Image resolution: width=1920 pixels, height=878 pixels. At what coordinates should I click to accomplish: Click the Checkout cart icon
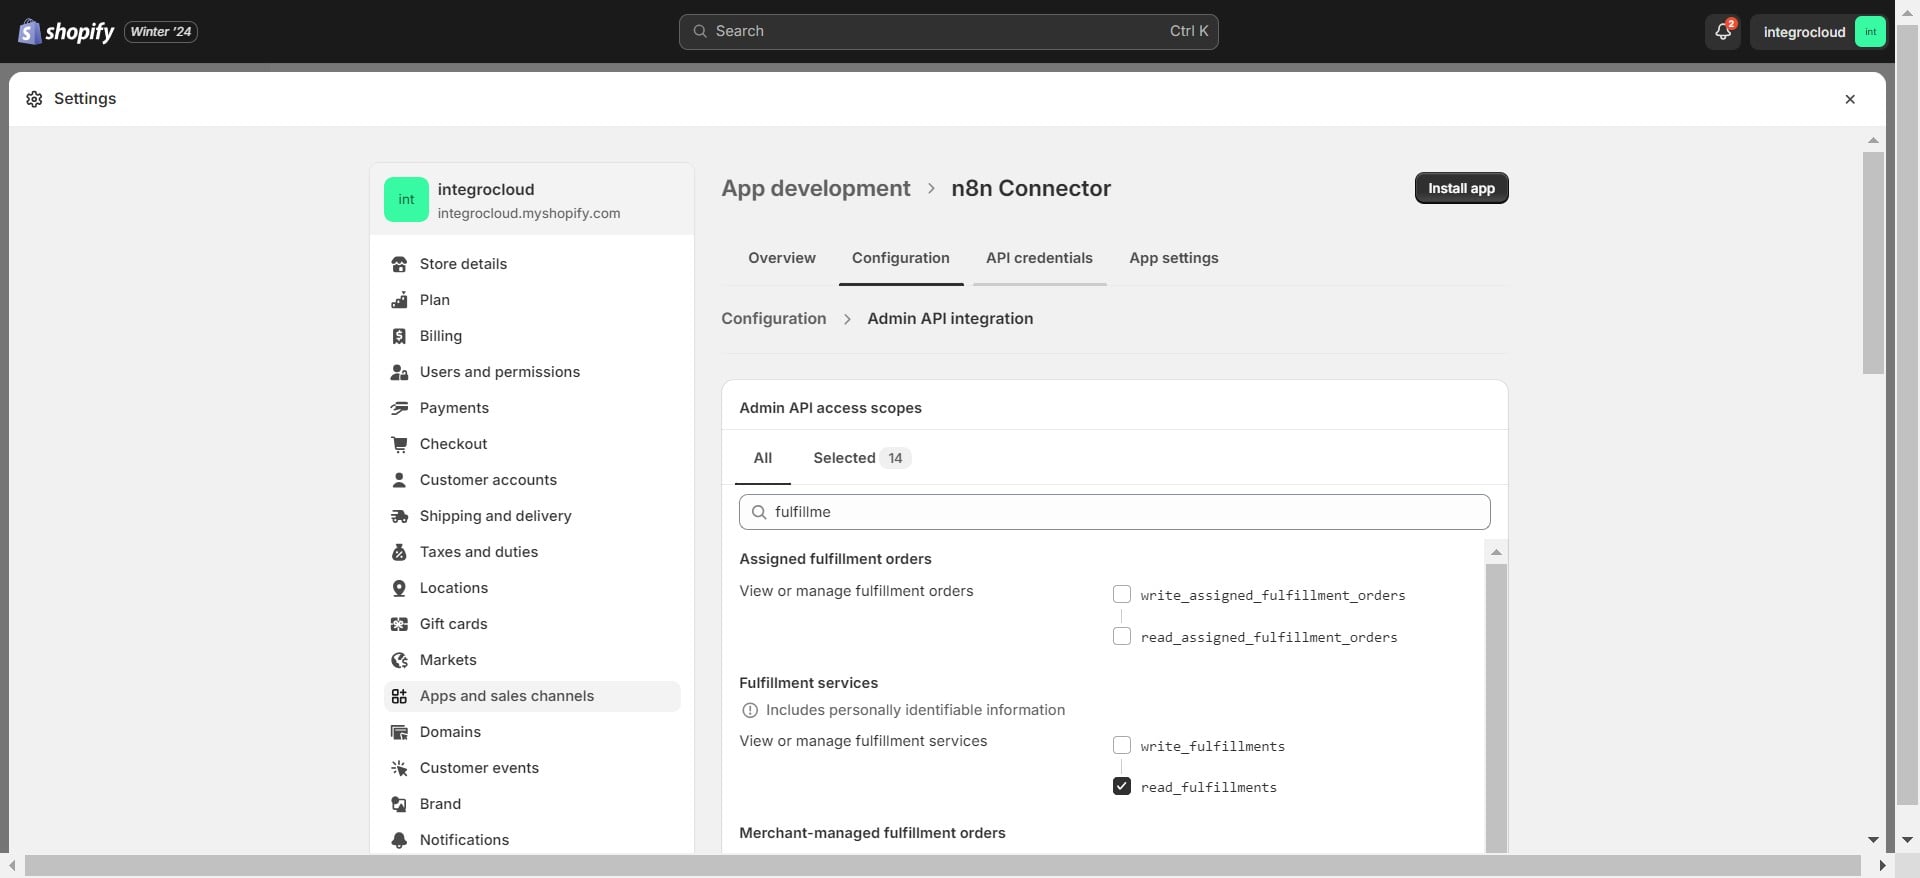pos(399,444)
